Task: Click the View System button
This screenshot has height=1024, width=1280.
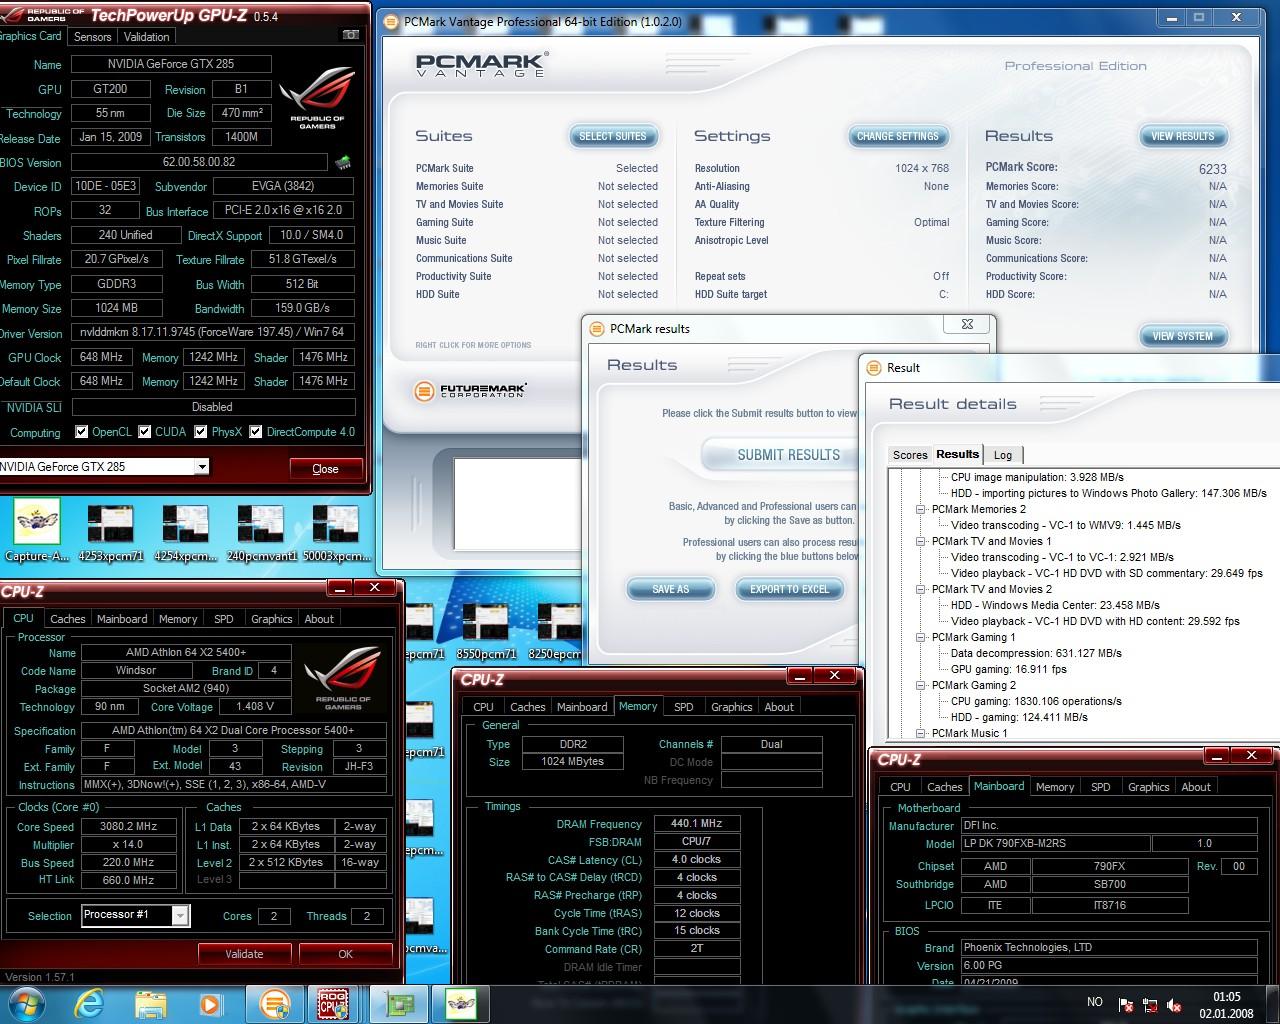Action: (x=1183, y=336)
